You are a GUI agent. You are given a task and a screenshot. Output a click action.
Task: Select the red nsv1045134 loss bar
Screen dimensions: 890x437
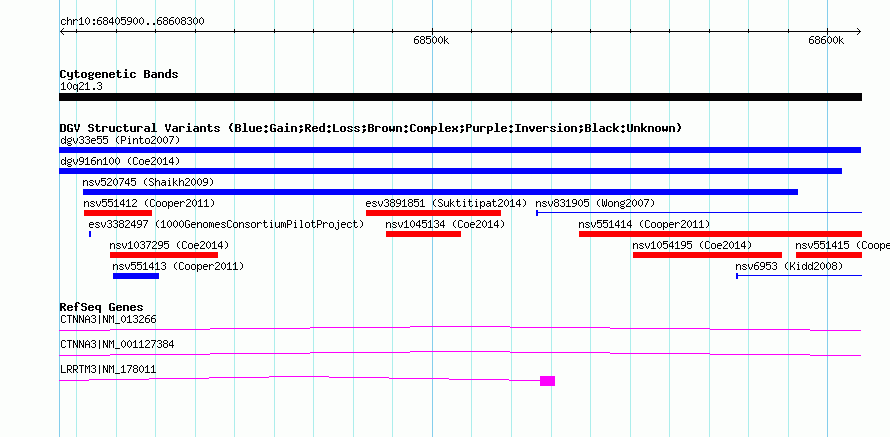(423, 234)
